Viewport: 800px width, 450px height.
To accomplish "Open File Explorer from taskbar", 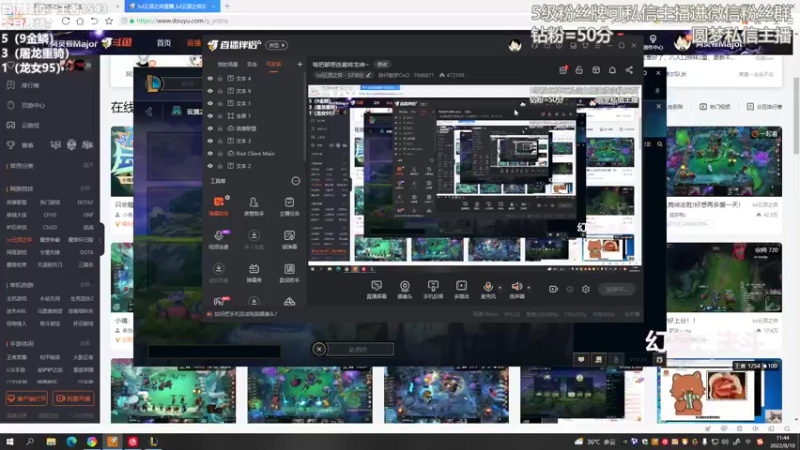I will pos(51,441).
